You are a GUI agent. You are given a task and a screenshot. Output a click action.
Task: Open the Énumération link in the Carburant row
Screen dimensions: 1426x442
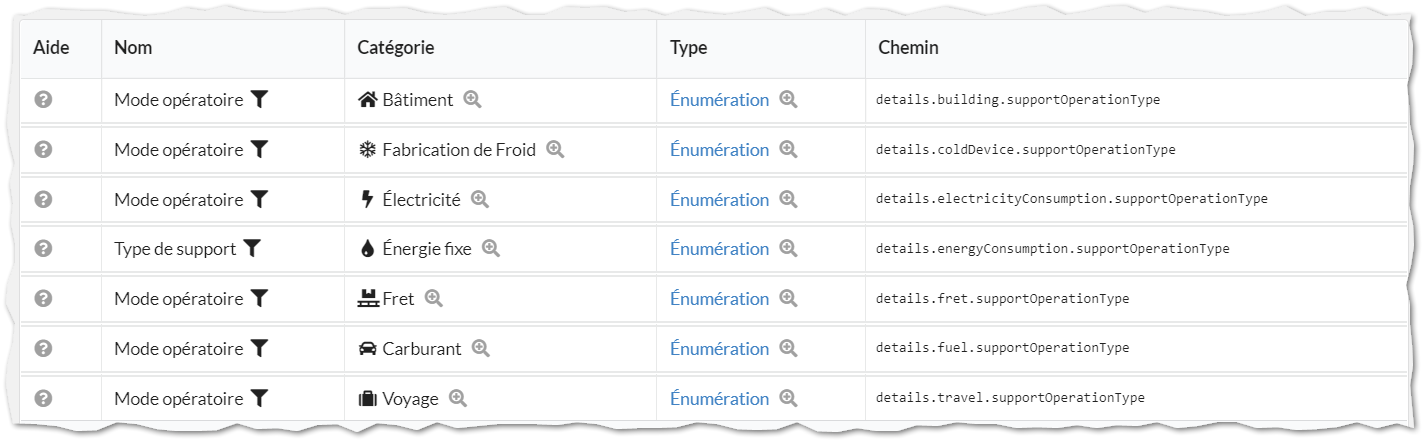tap(719, 349)
